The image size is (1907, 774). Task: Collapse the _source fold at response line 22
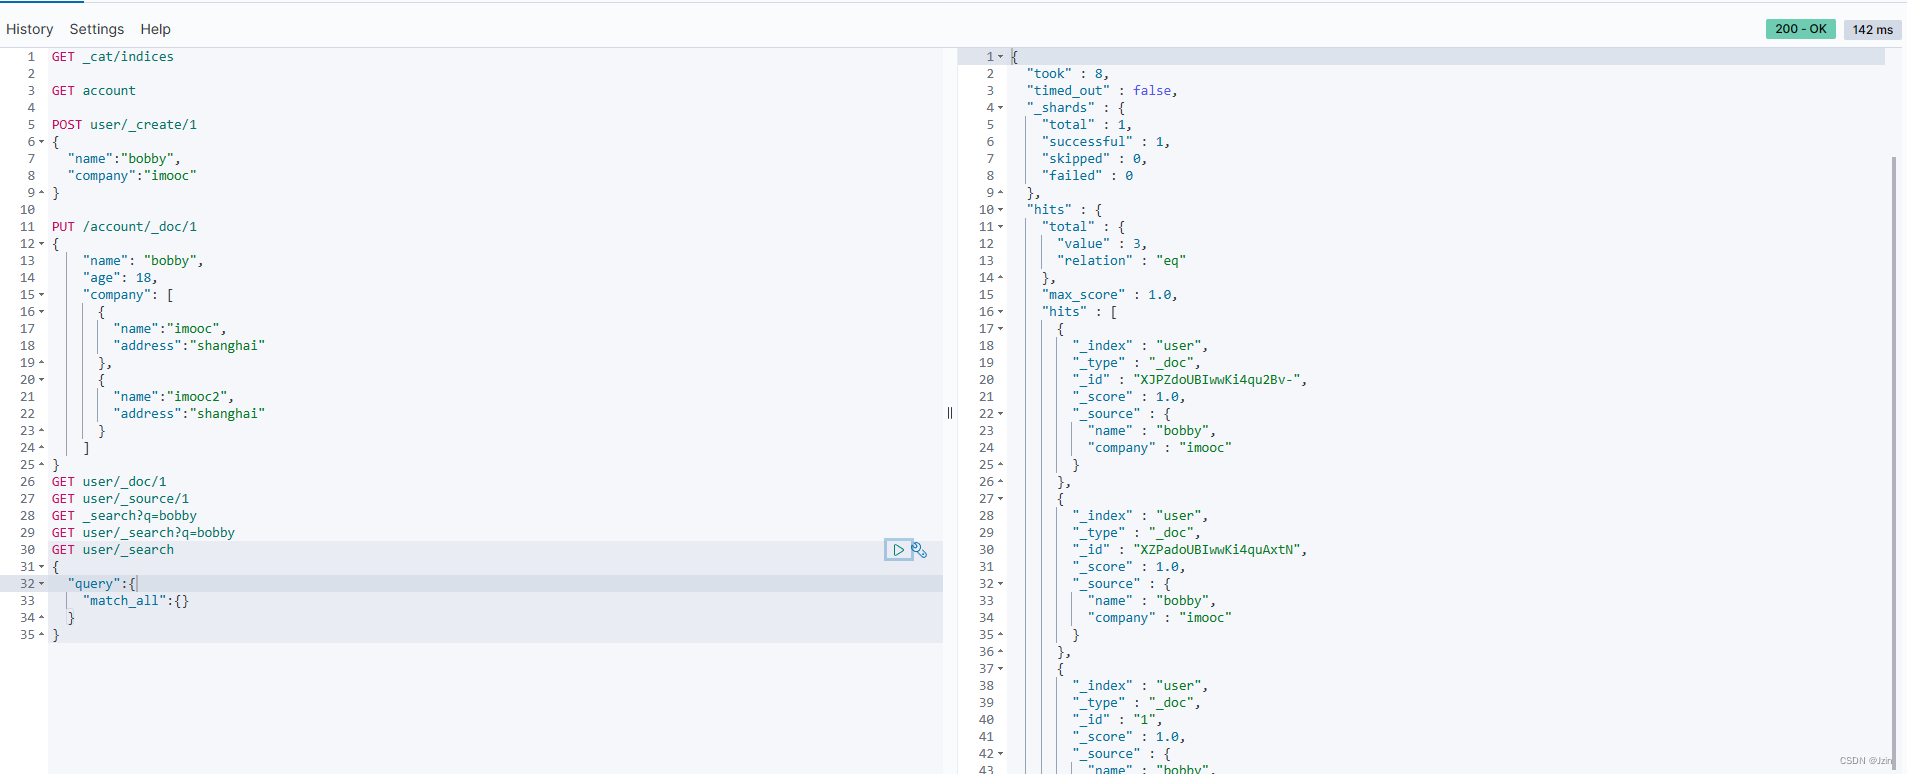click(x=1000, y=414)
